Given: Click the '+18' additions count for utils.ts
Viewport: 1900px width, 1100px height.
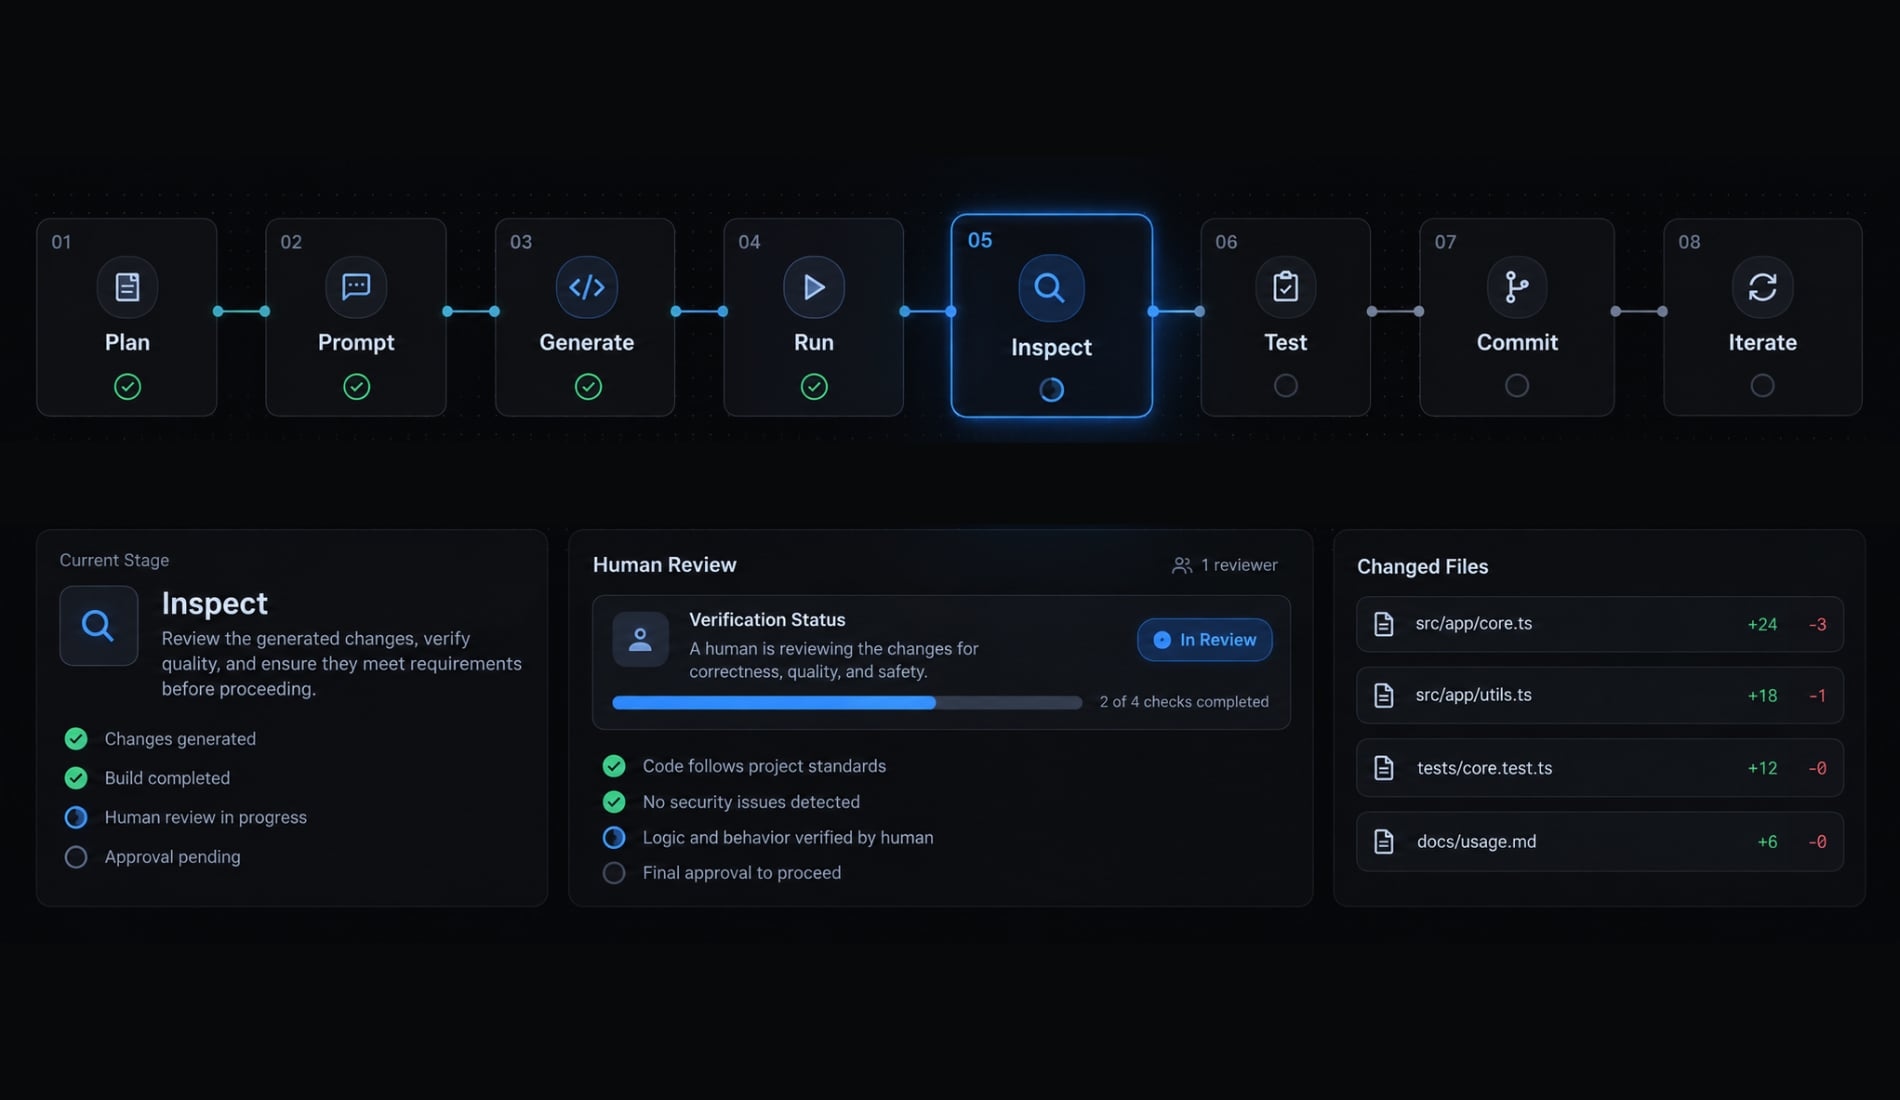Looking at the screenshot, I should point(1762,696).
